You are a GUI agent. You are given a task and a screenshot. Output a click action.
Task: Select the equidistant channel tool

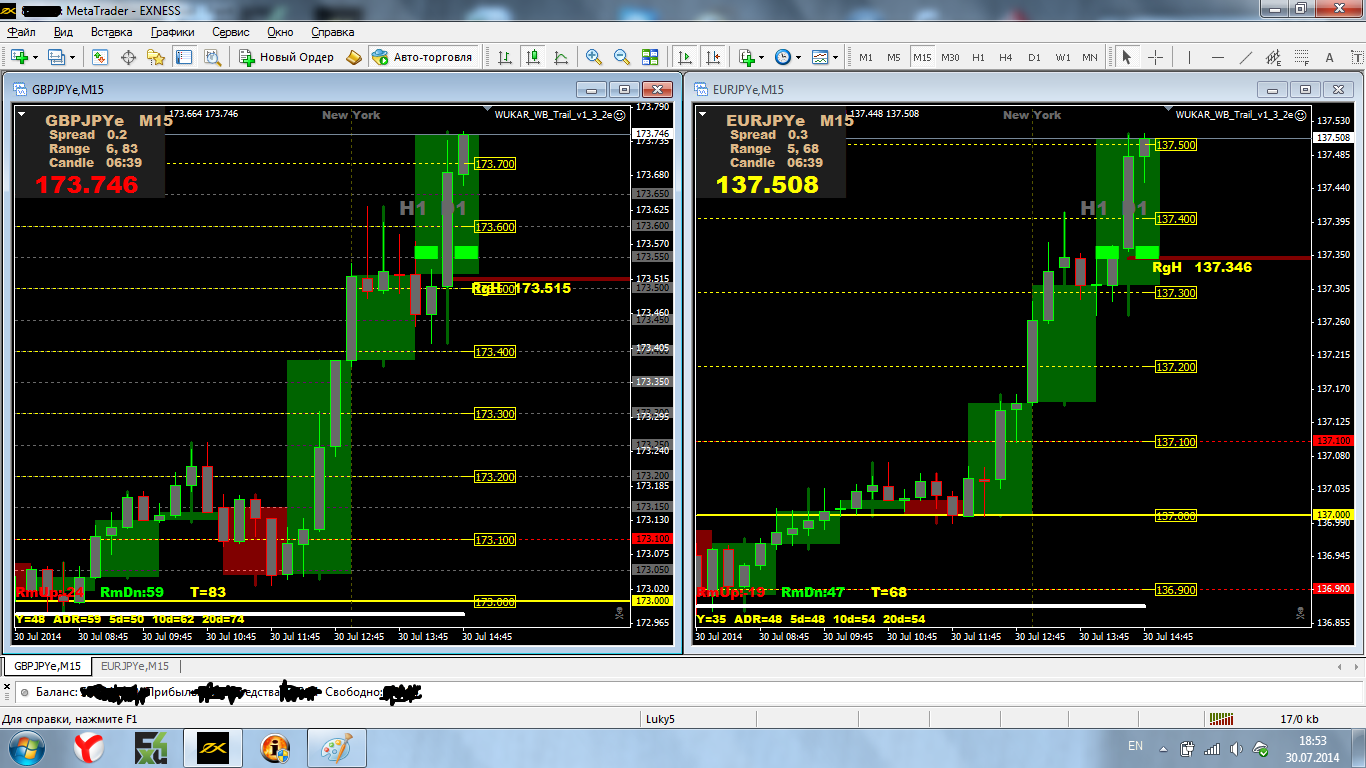click(x=1274, y=57)
